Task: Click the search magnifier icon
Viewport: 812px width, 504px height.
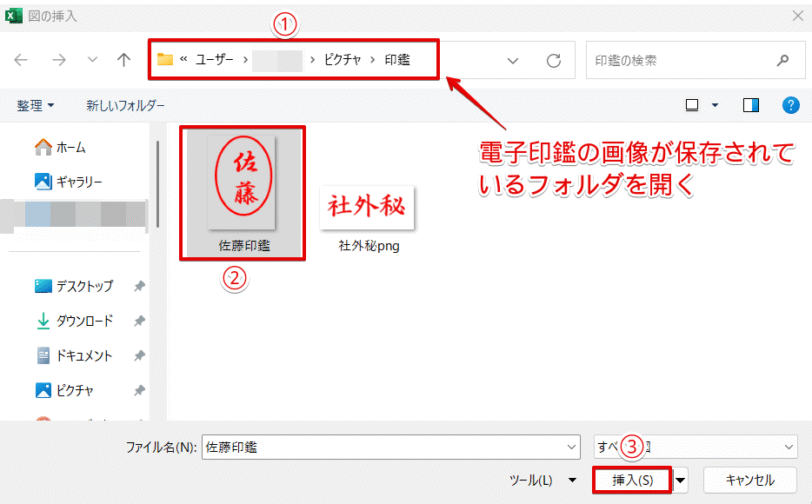Action: tap(783, 61)
